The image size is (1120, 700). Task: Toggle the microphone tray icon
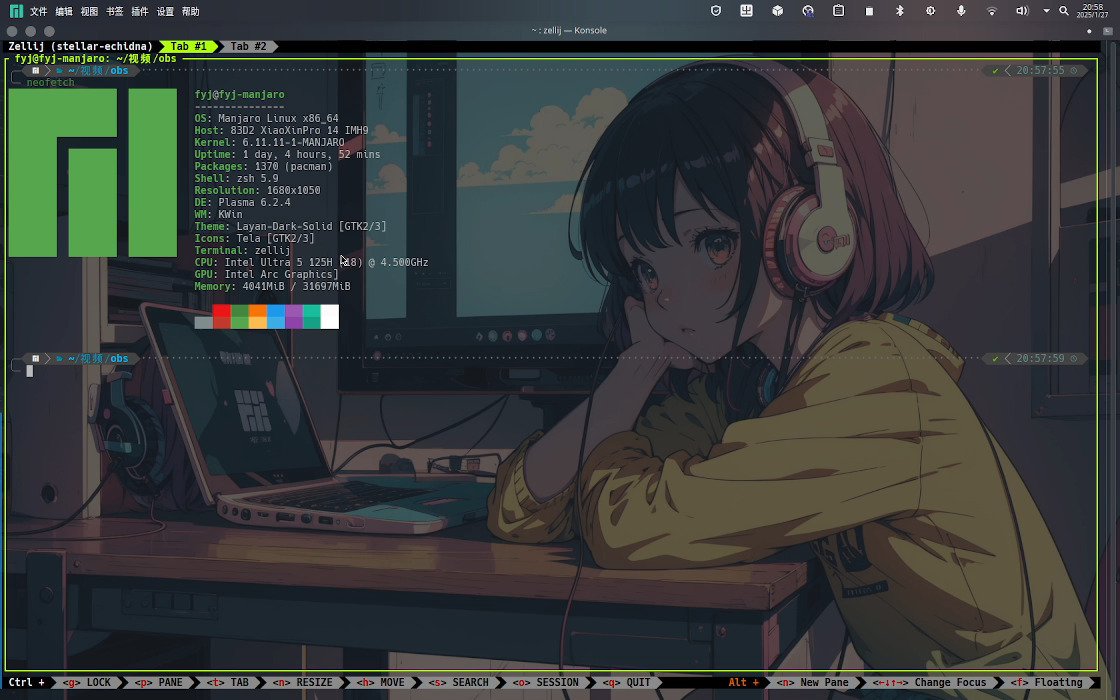point(961,11)
